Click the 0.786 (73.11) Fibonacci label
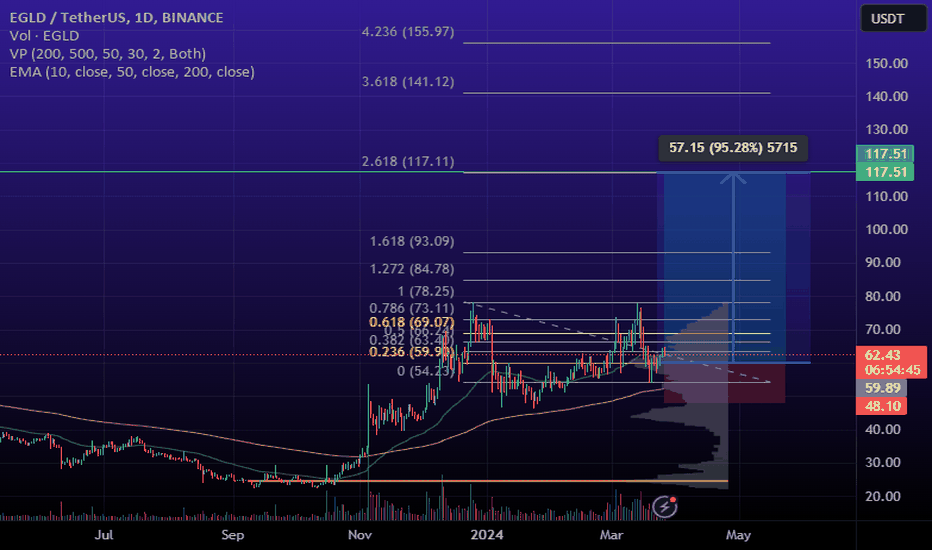 (412, 308)
